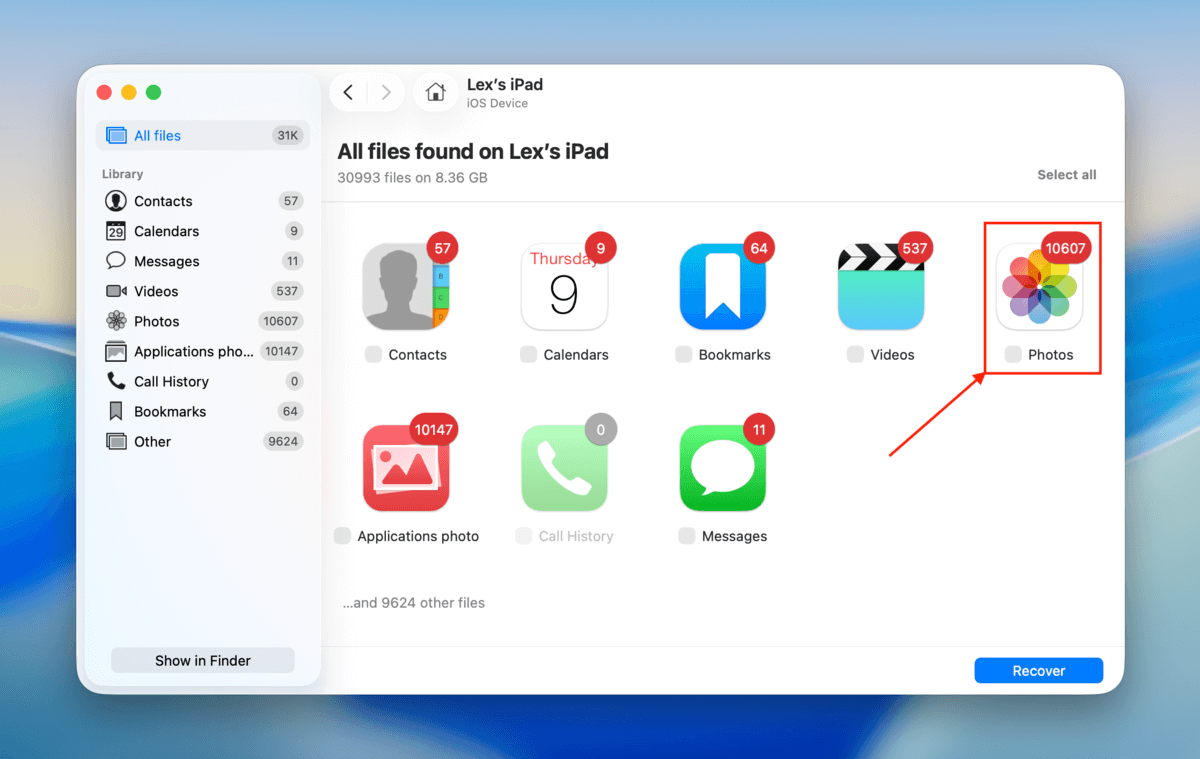Check the Photos checkbox below its icon
This screenshot has height=759, width=1200.
click(x=1013, y=354)
